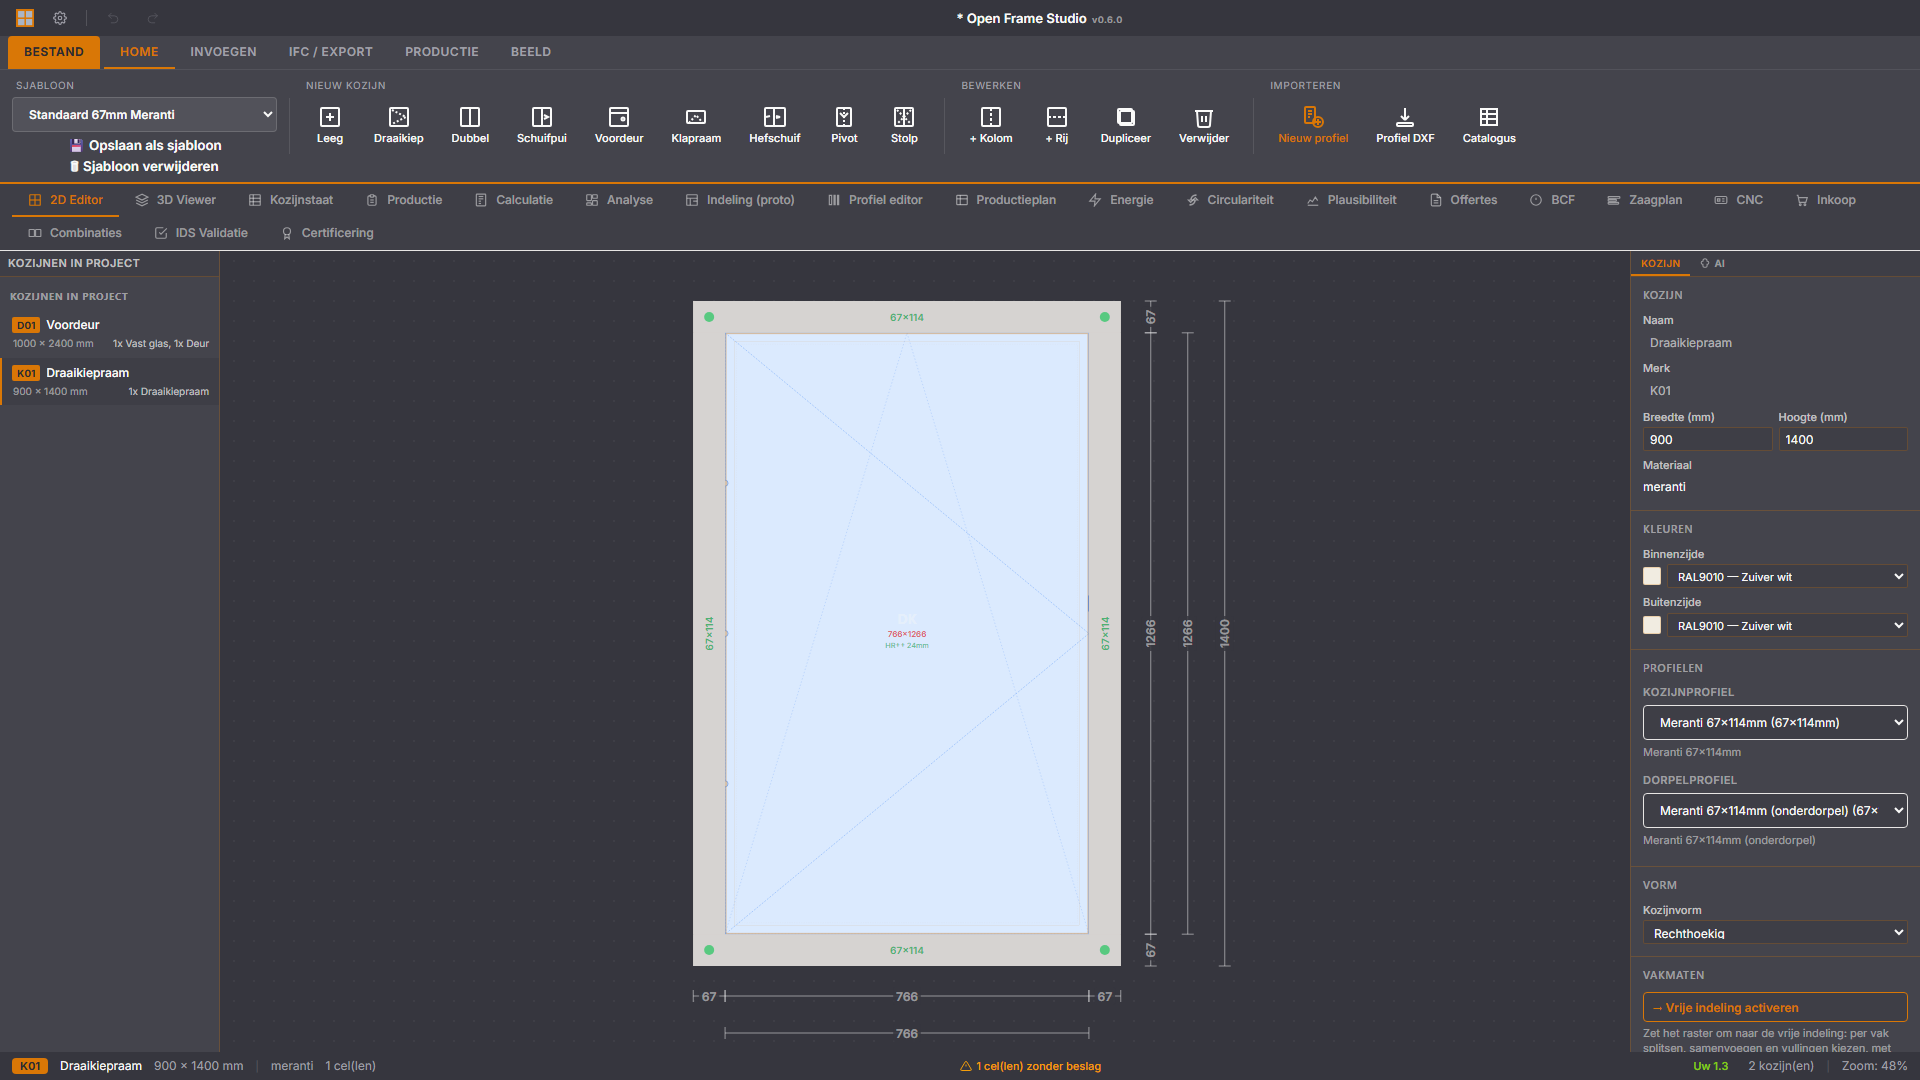Add a Schuifpui frame
The image size is (1920, 1080).
542,125
